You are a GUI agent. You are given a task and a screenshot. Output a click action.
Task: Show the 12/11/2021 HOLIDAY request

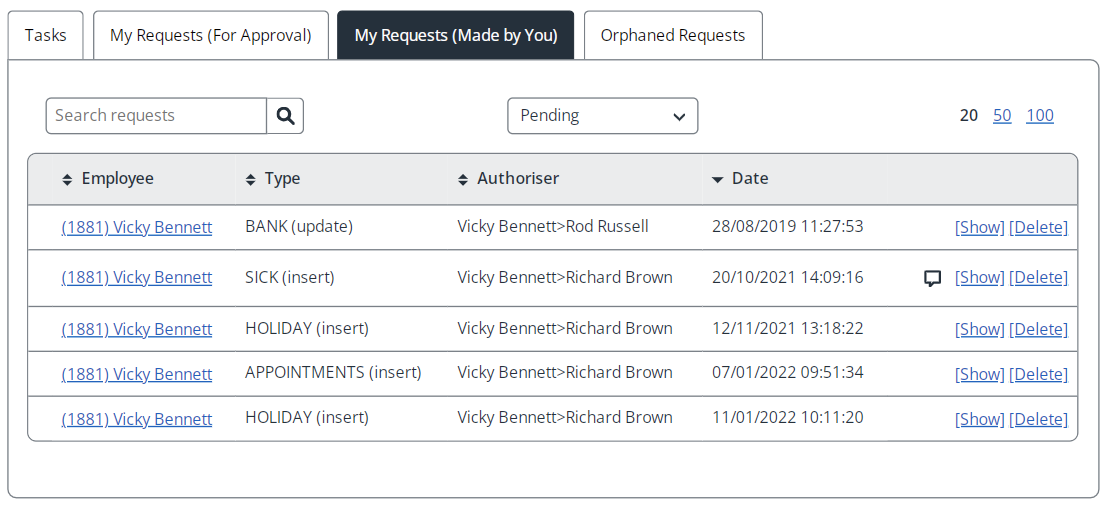pos(979,329)
